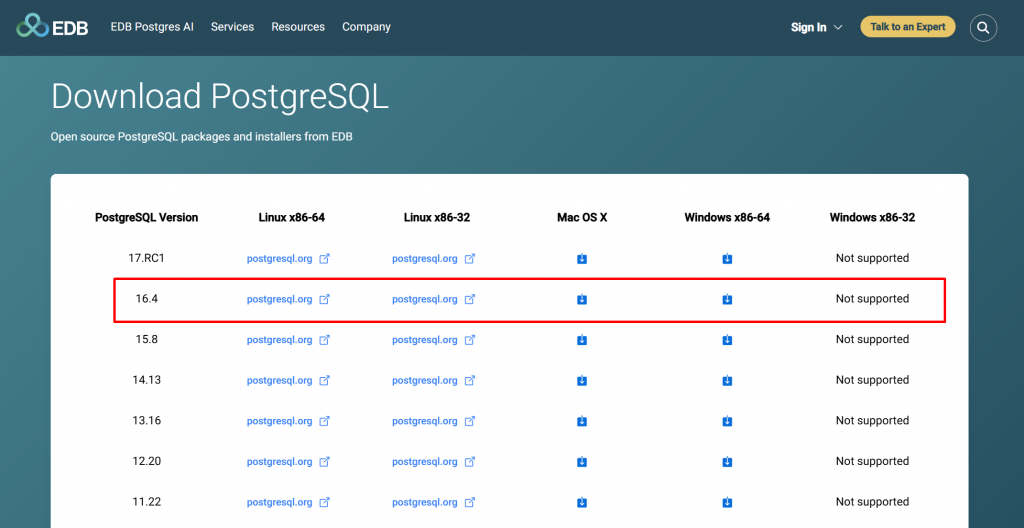Click external-link icon for 11.22 Linux x86-64
Screen dimensions: 1024x528
(x=325, y=503)
